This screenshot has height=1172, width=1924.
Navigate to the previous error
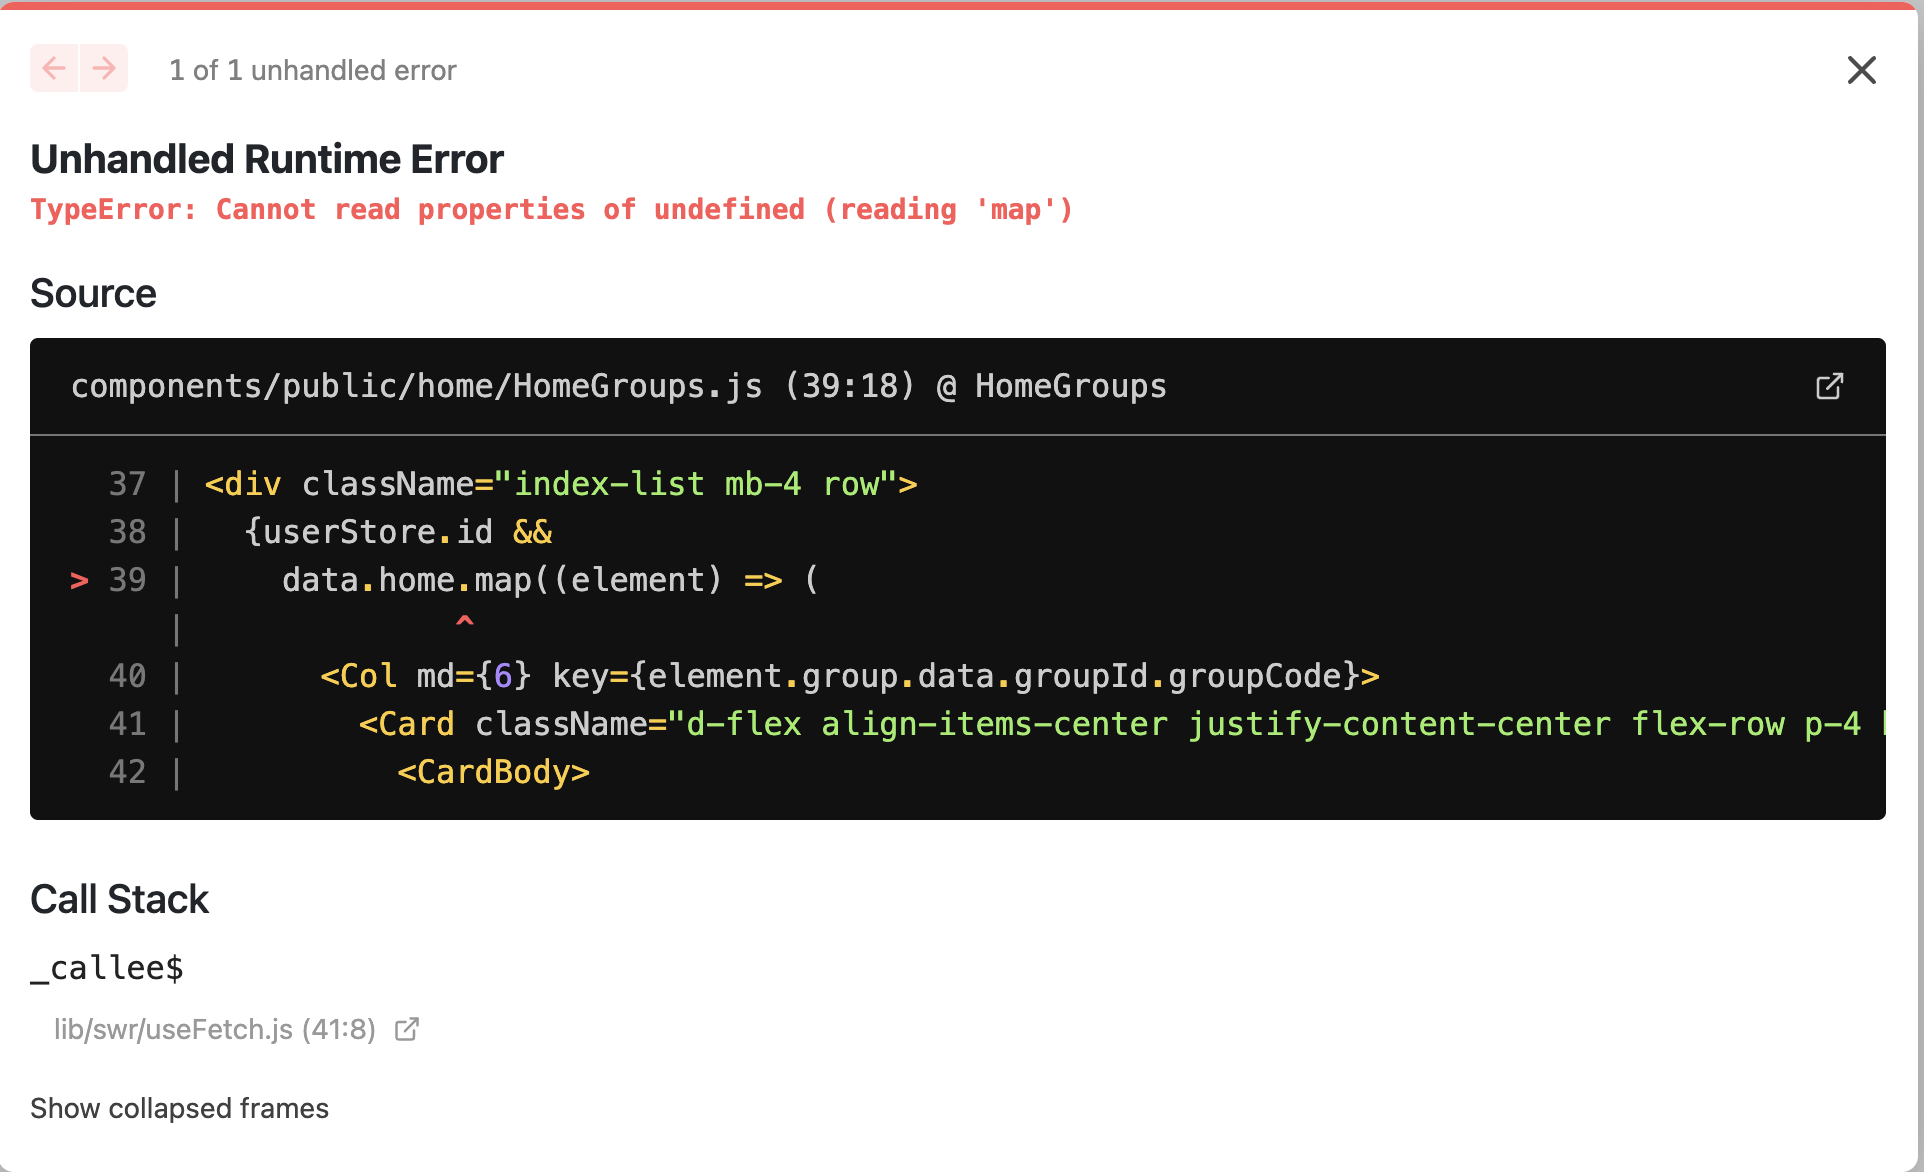point(54,68)
